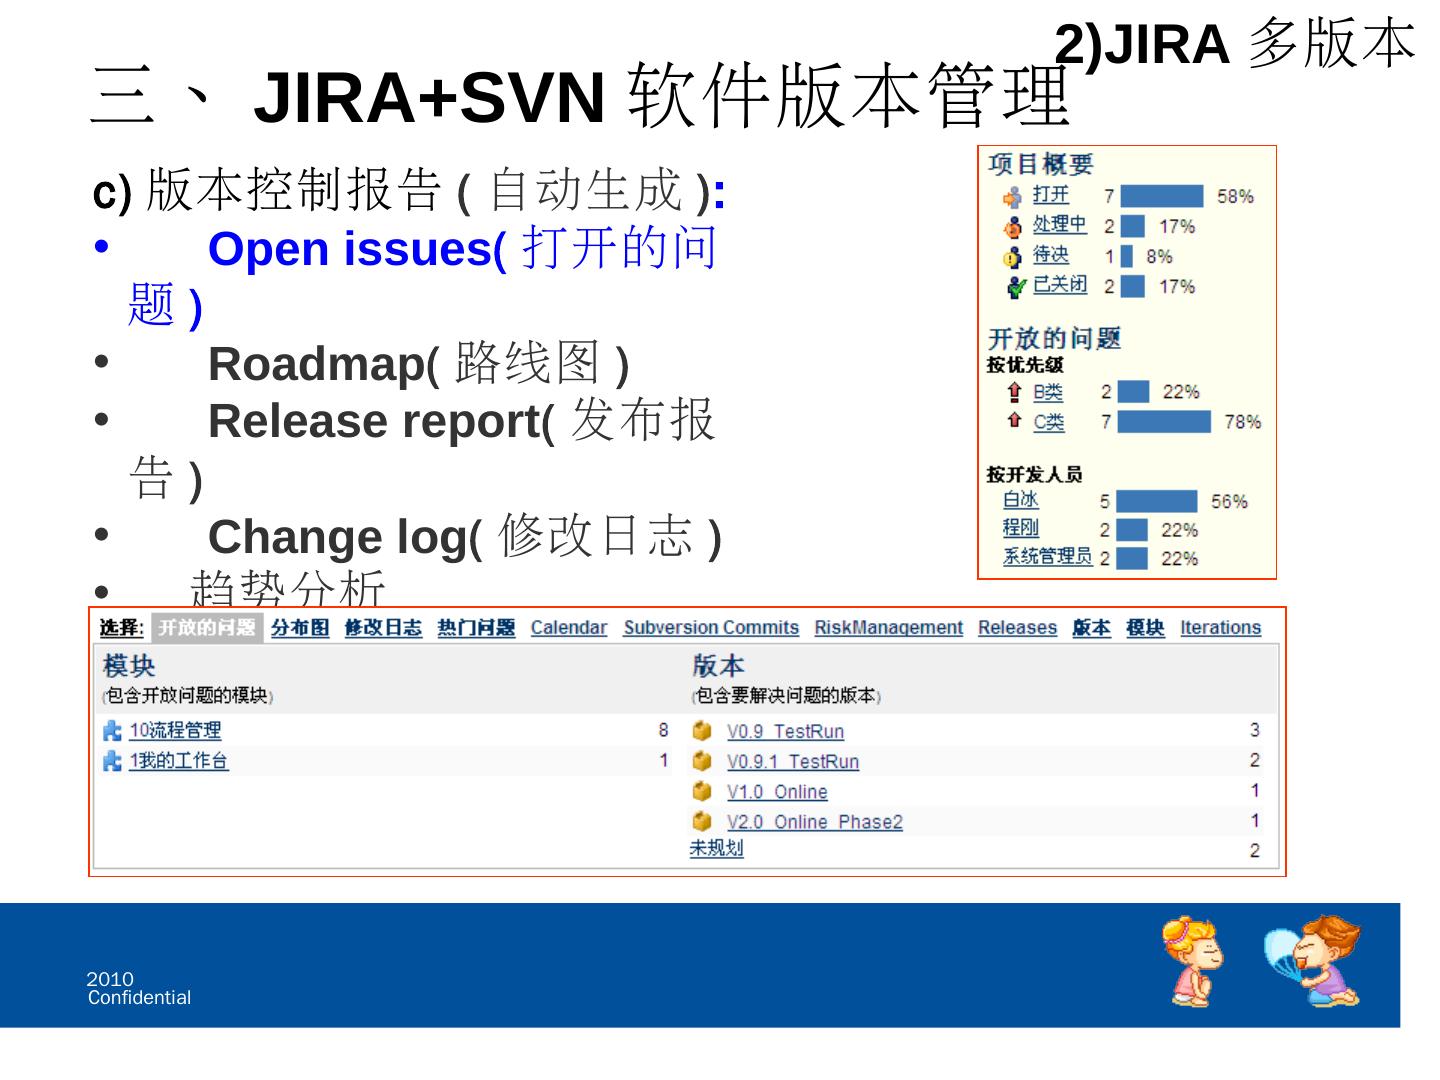Click the C类 priority arrow icon
The image size is (1440, 1080).
point(1014,421)
